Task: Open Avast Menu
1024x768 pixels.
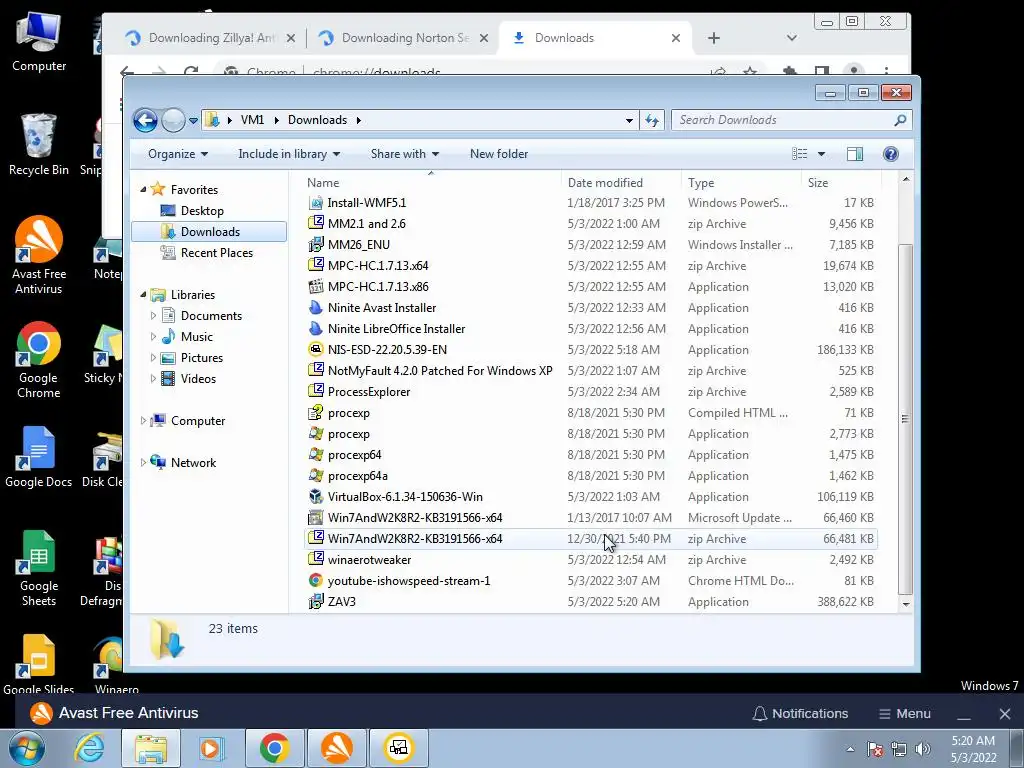Action: click(904, 714)
